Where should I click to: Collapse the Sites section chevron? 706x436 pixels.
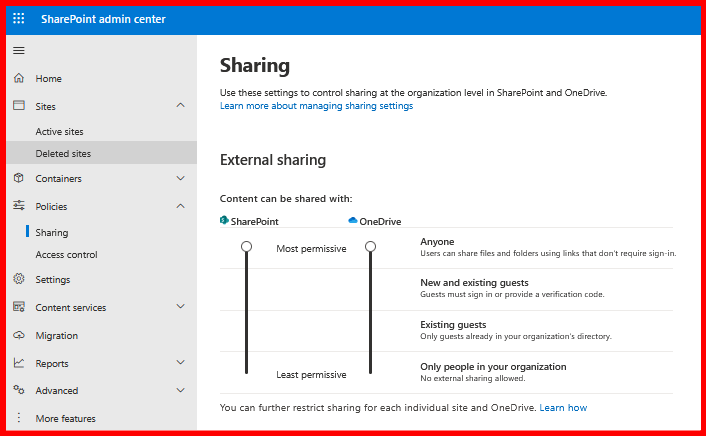pyautogui.click(x=180, y=105)
